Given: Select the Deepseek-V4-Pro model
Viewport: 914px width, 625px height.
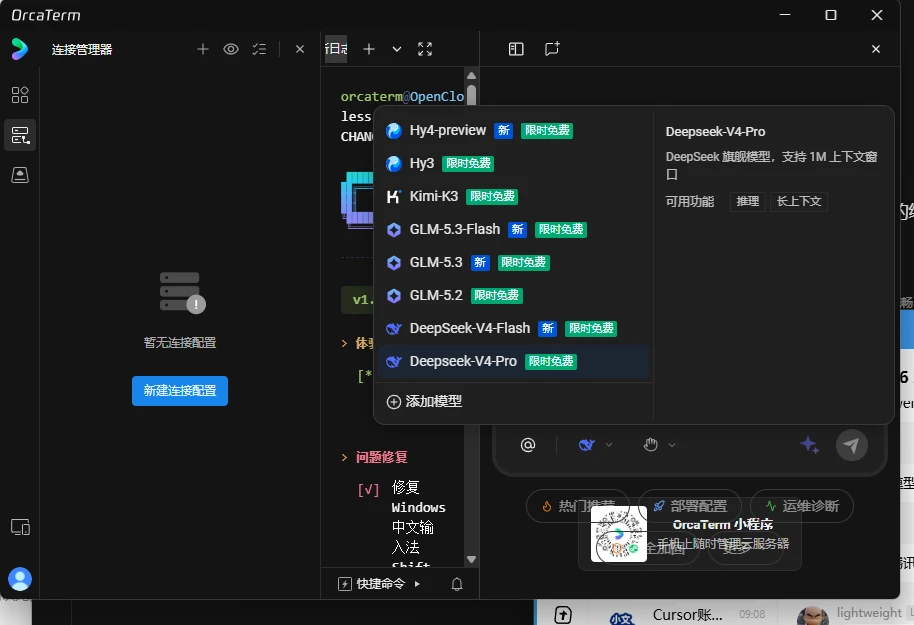Looking at the screenshot, I should pos(514,361).
